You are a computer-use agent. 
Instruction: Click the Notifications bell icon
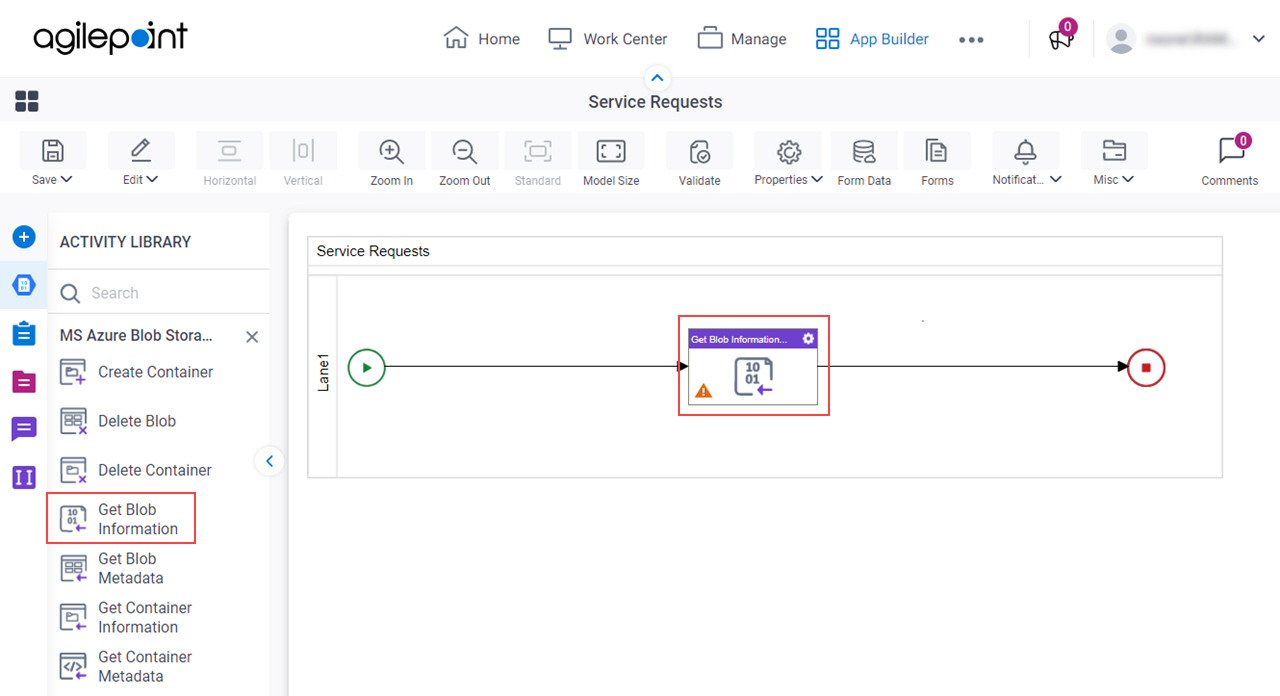[x=1025, y=151]
